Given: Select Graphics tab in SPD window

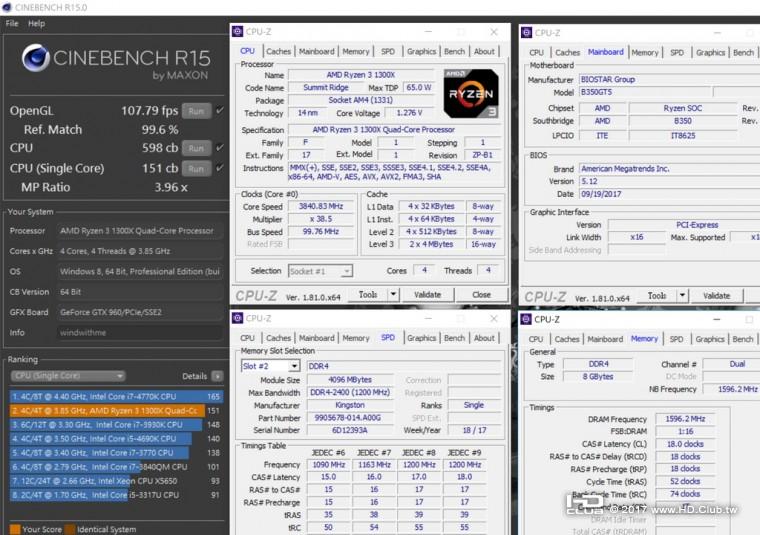Looking at the screenshot, I should 421,338.
